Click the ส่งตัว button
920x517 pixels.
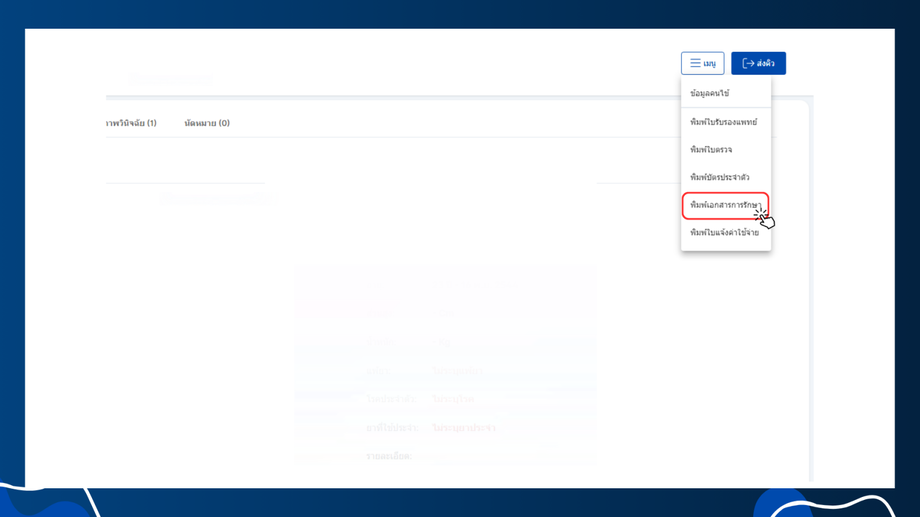(x=758, y=63)
